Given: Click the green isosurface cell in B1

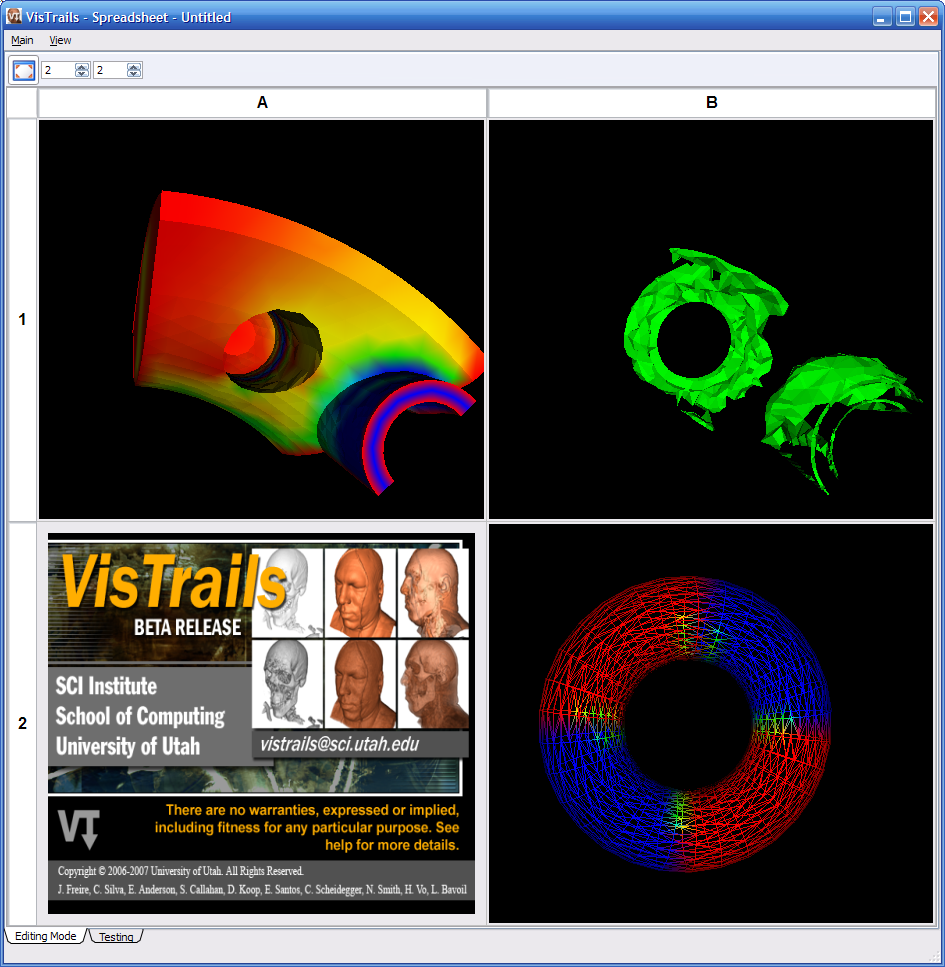Looking at the screenshot, I should (710, 319).
